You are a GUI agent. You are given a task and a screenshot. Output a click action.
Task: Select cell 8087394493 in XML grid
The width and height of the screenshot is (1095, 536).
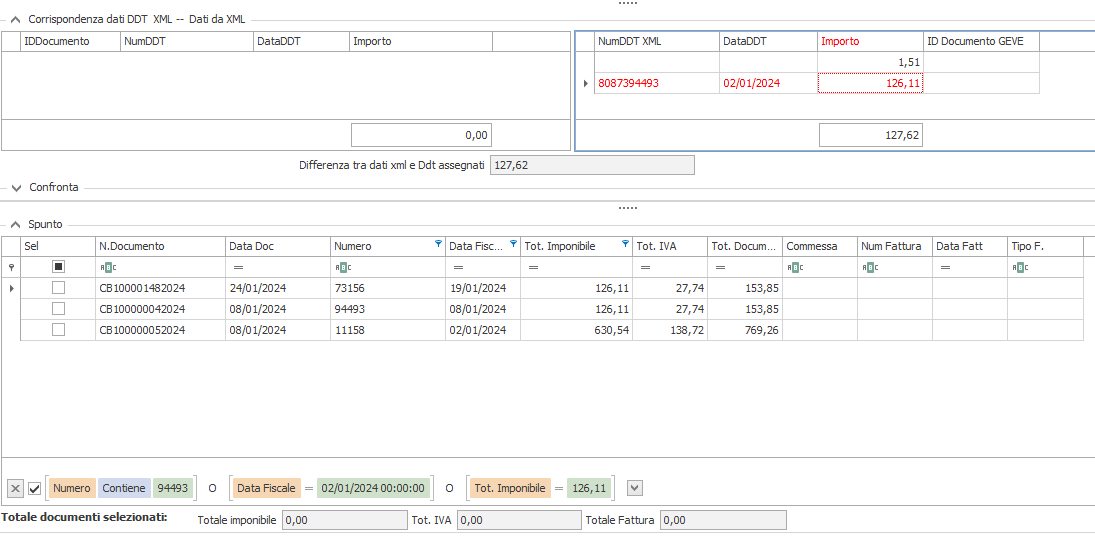656,83
